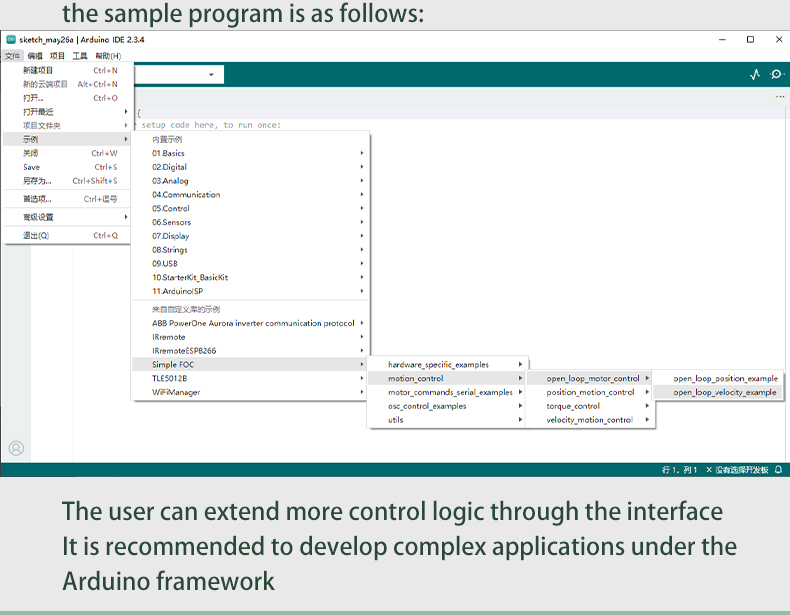Image resolution: width=790 pixels, height=615 pixels.
Task: Open the 帮助(H) menu
Action: coord(108,56)
